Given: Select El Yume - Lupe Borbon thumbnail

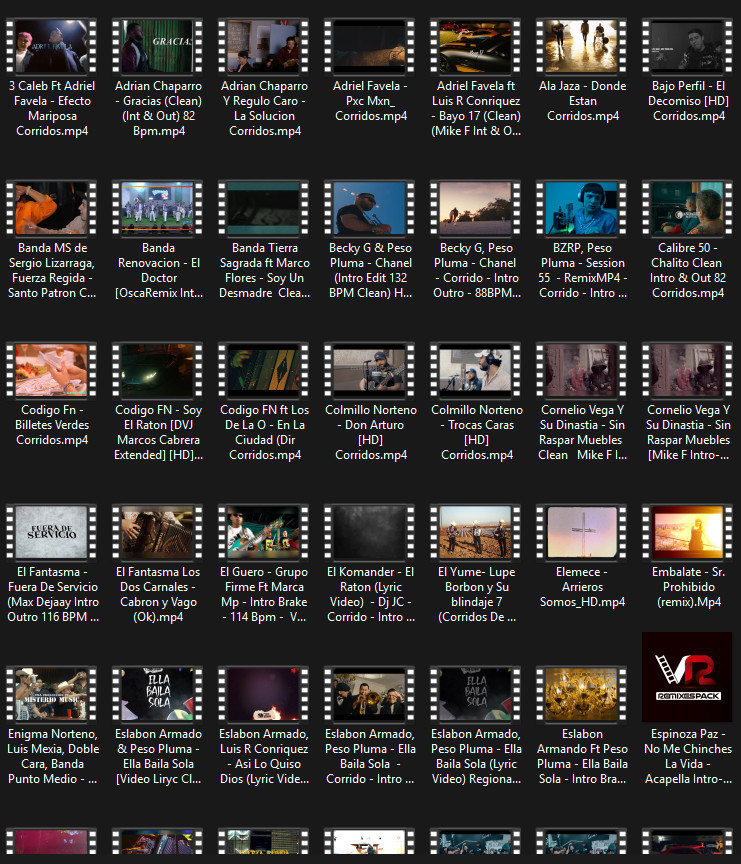Looking at the screenshot, I should pos(475,532).
